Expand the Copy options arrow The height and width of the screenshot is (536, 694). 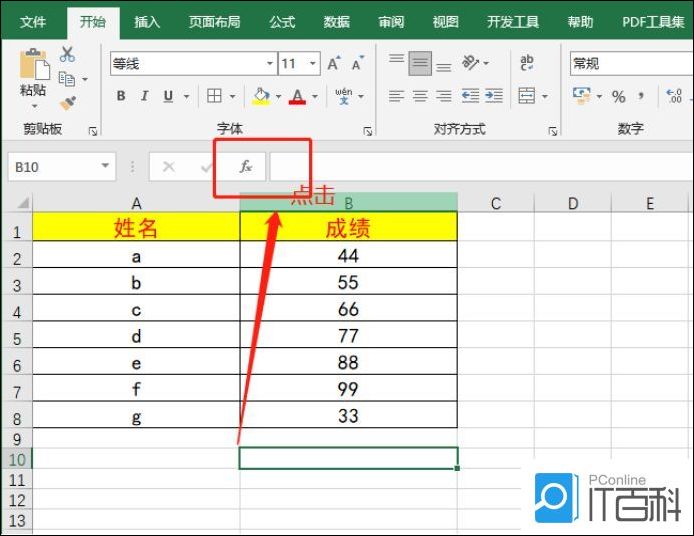[85, 79]
